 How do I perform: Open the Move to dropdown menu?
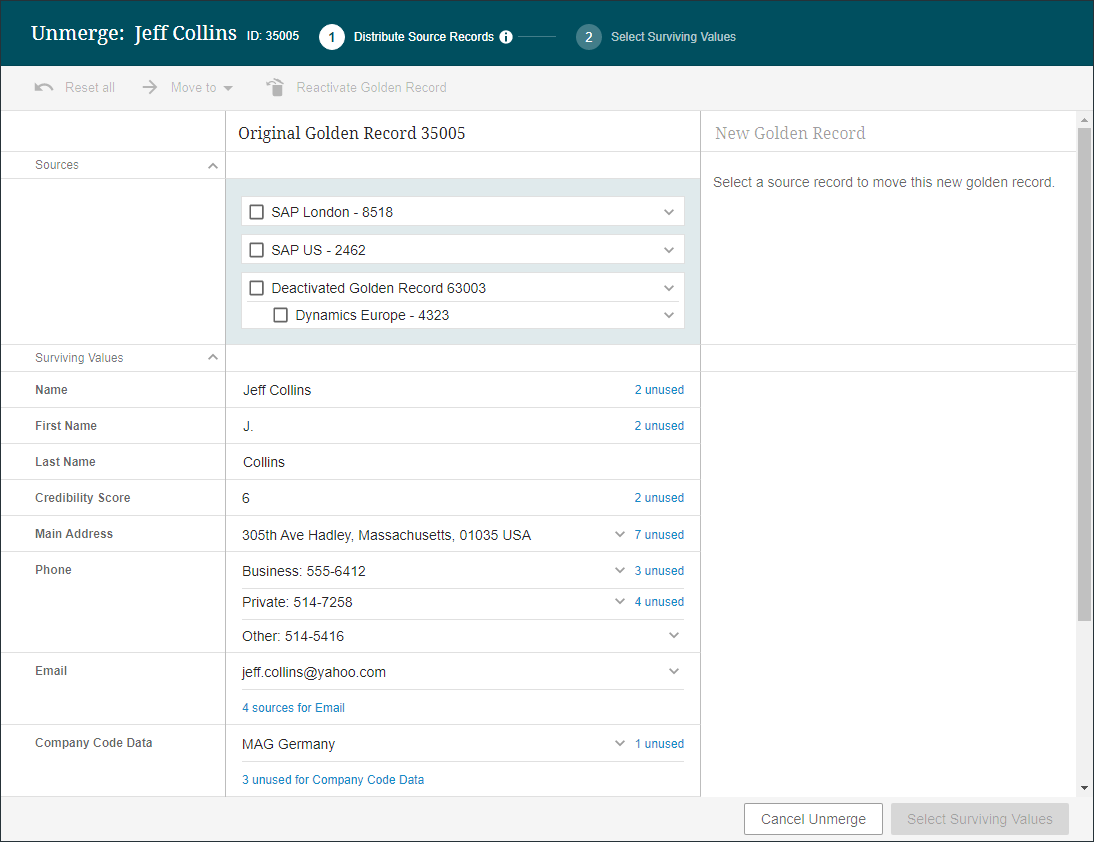pyautogui.click(x=228, y=88)
